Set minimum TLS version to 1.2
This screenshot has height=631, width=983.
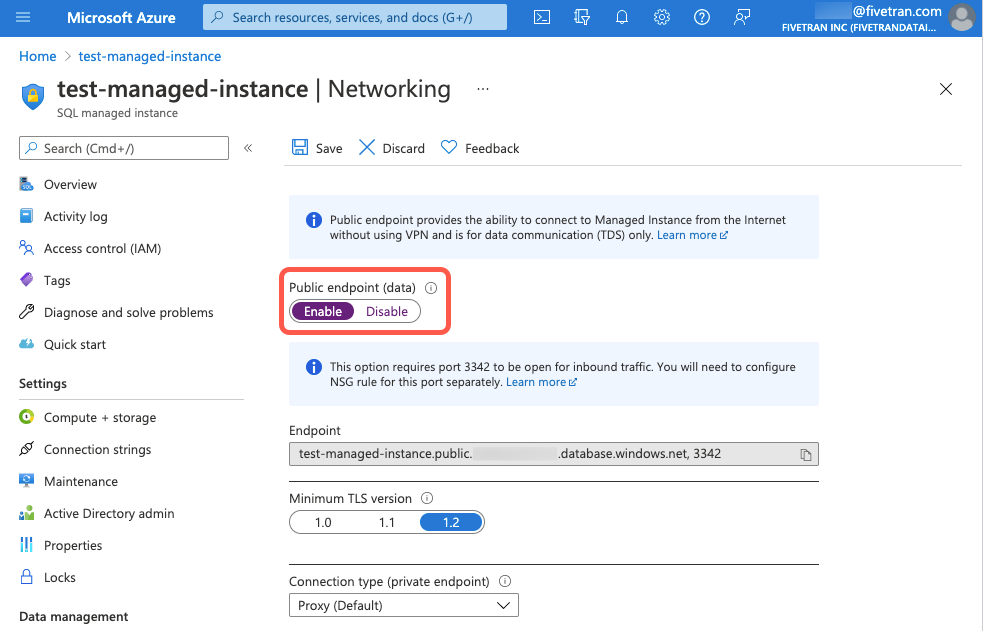451,523
